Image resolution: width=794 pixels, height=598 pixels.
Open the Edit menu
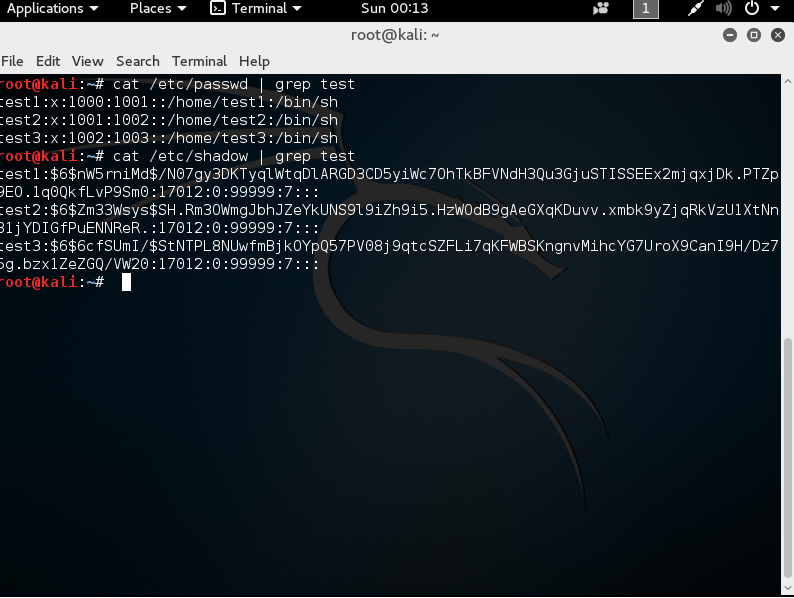(48, 61)
